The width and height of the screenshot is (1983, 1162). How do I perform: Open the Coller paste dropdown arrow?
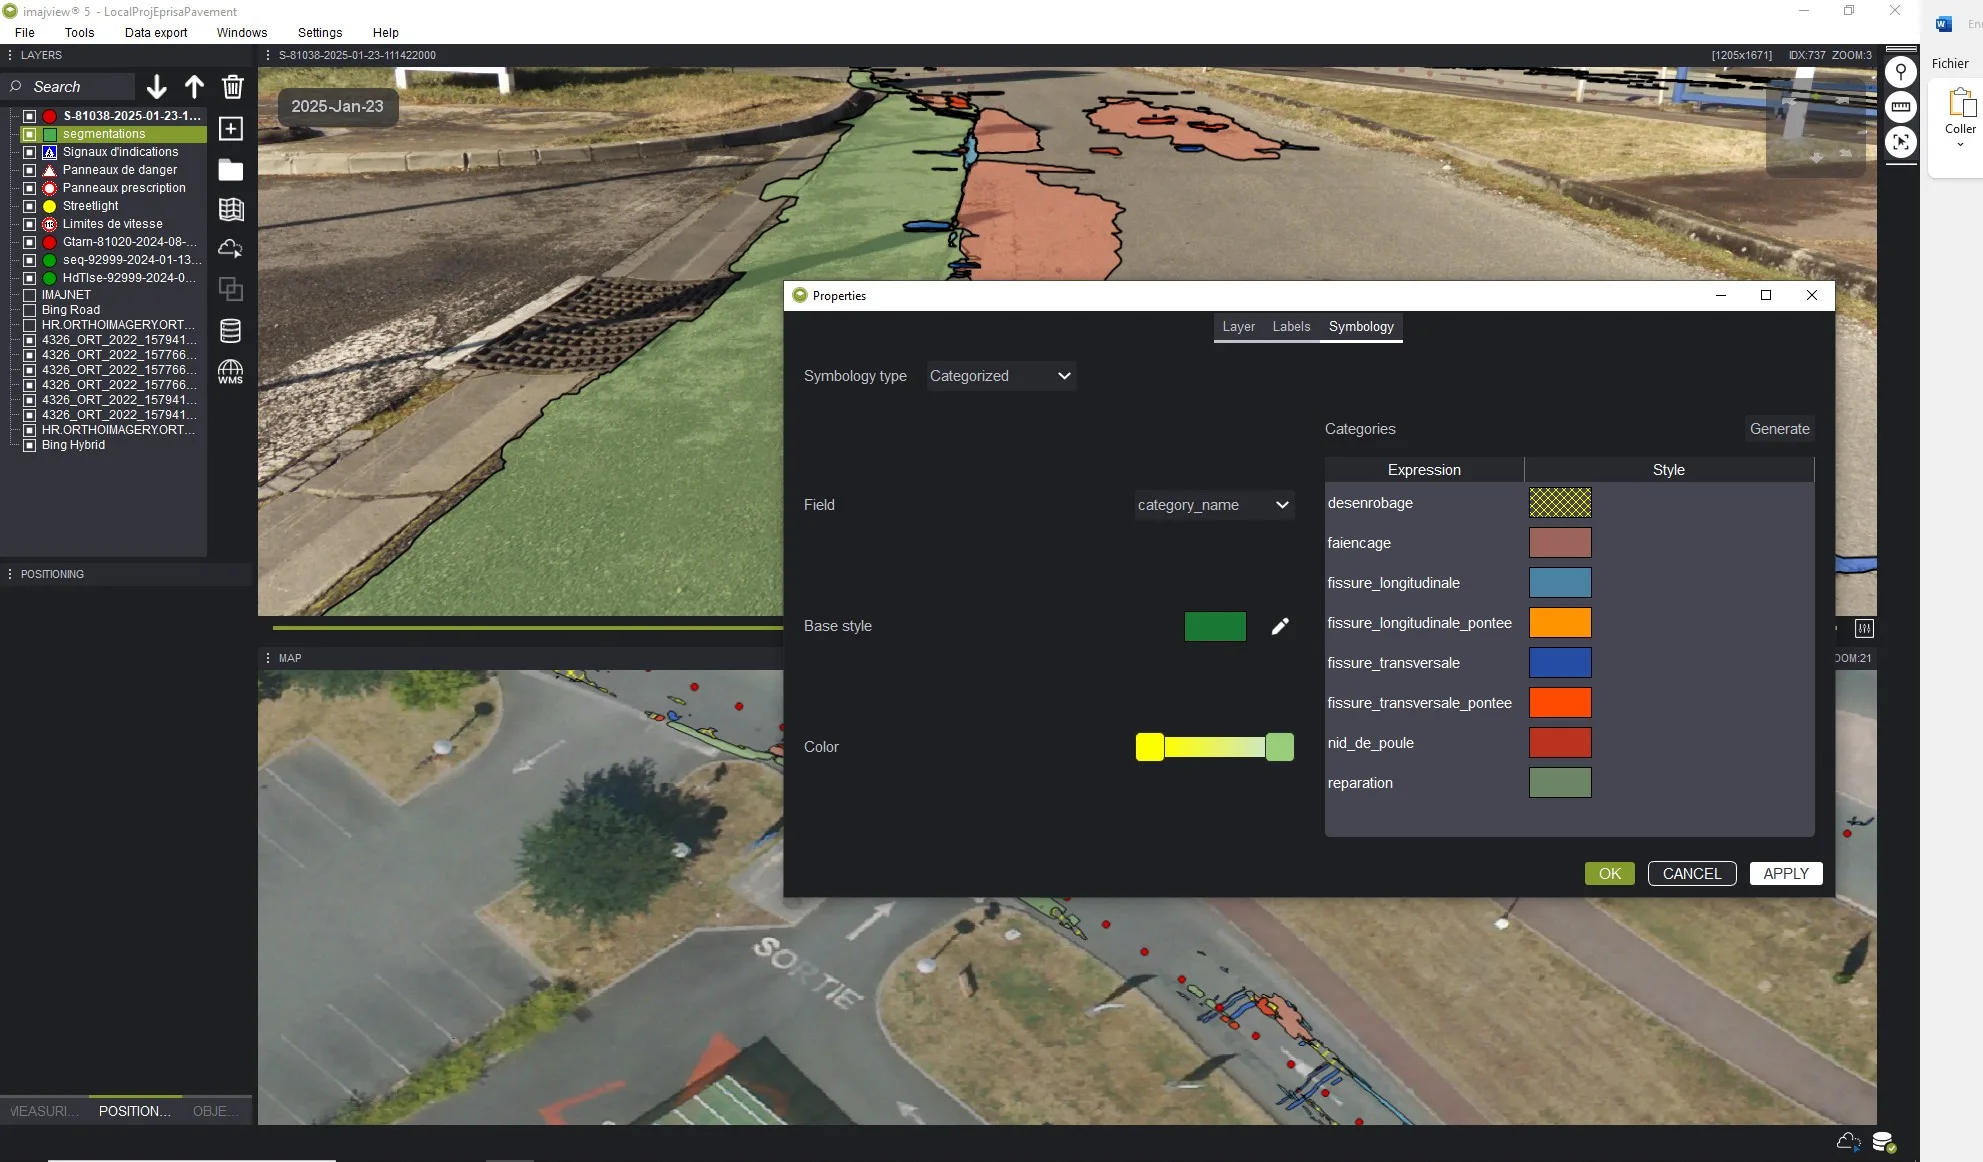[x=1960, y=145]
